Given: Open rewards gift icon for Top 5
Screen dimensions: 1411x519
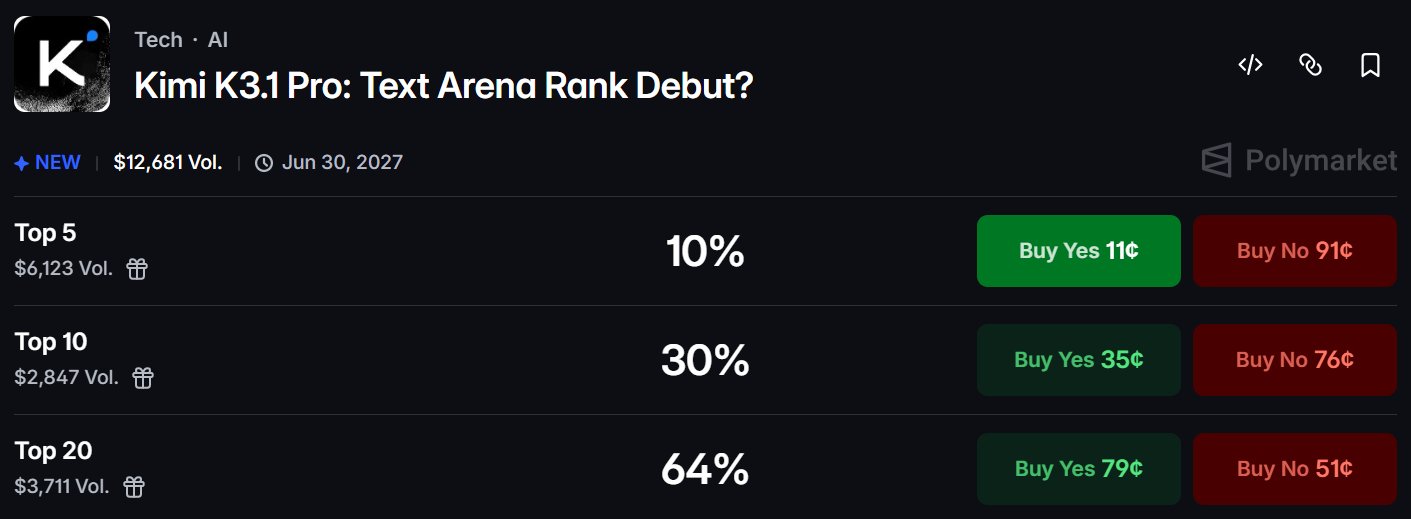Looking at the screenshot, I should [137, 268].
